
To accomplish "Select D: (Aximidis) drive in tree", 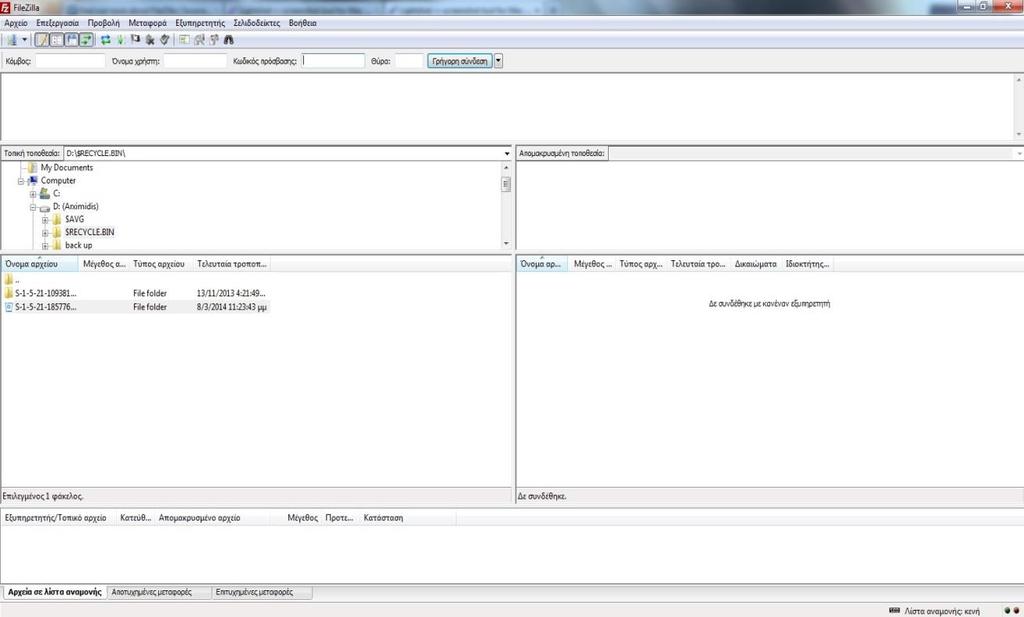I will point(75,206).
